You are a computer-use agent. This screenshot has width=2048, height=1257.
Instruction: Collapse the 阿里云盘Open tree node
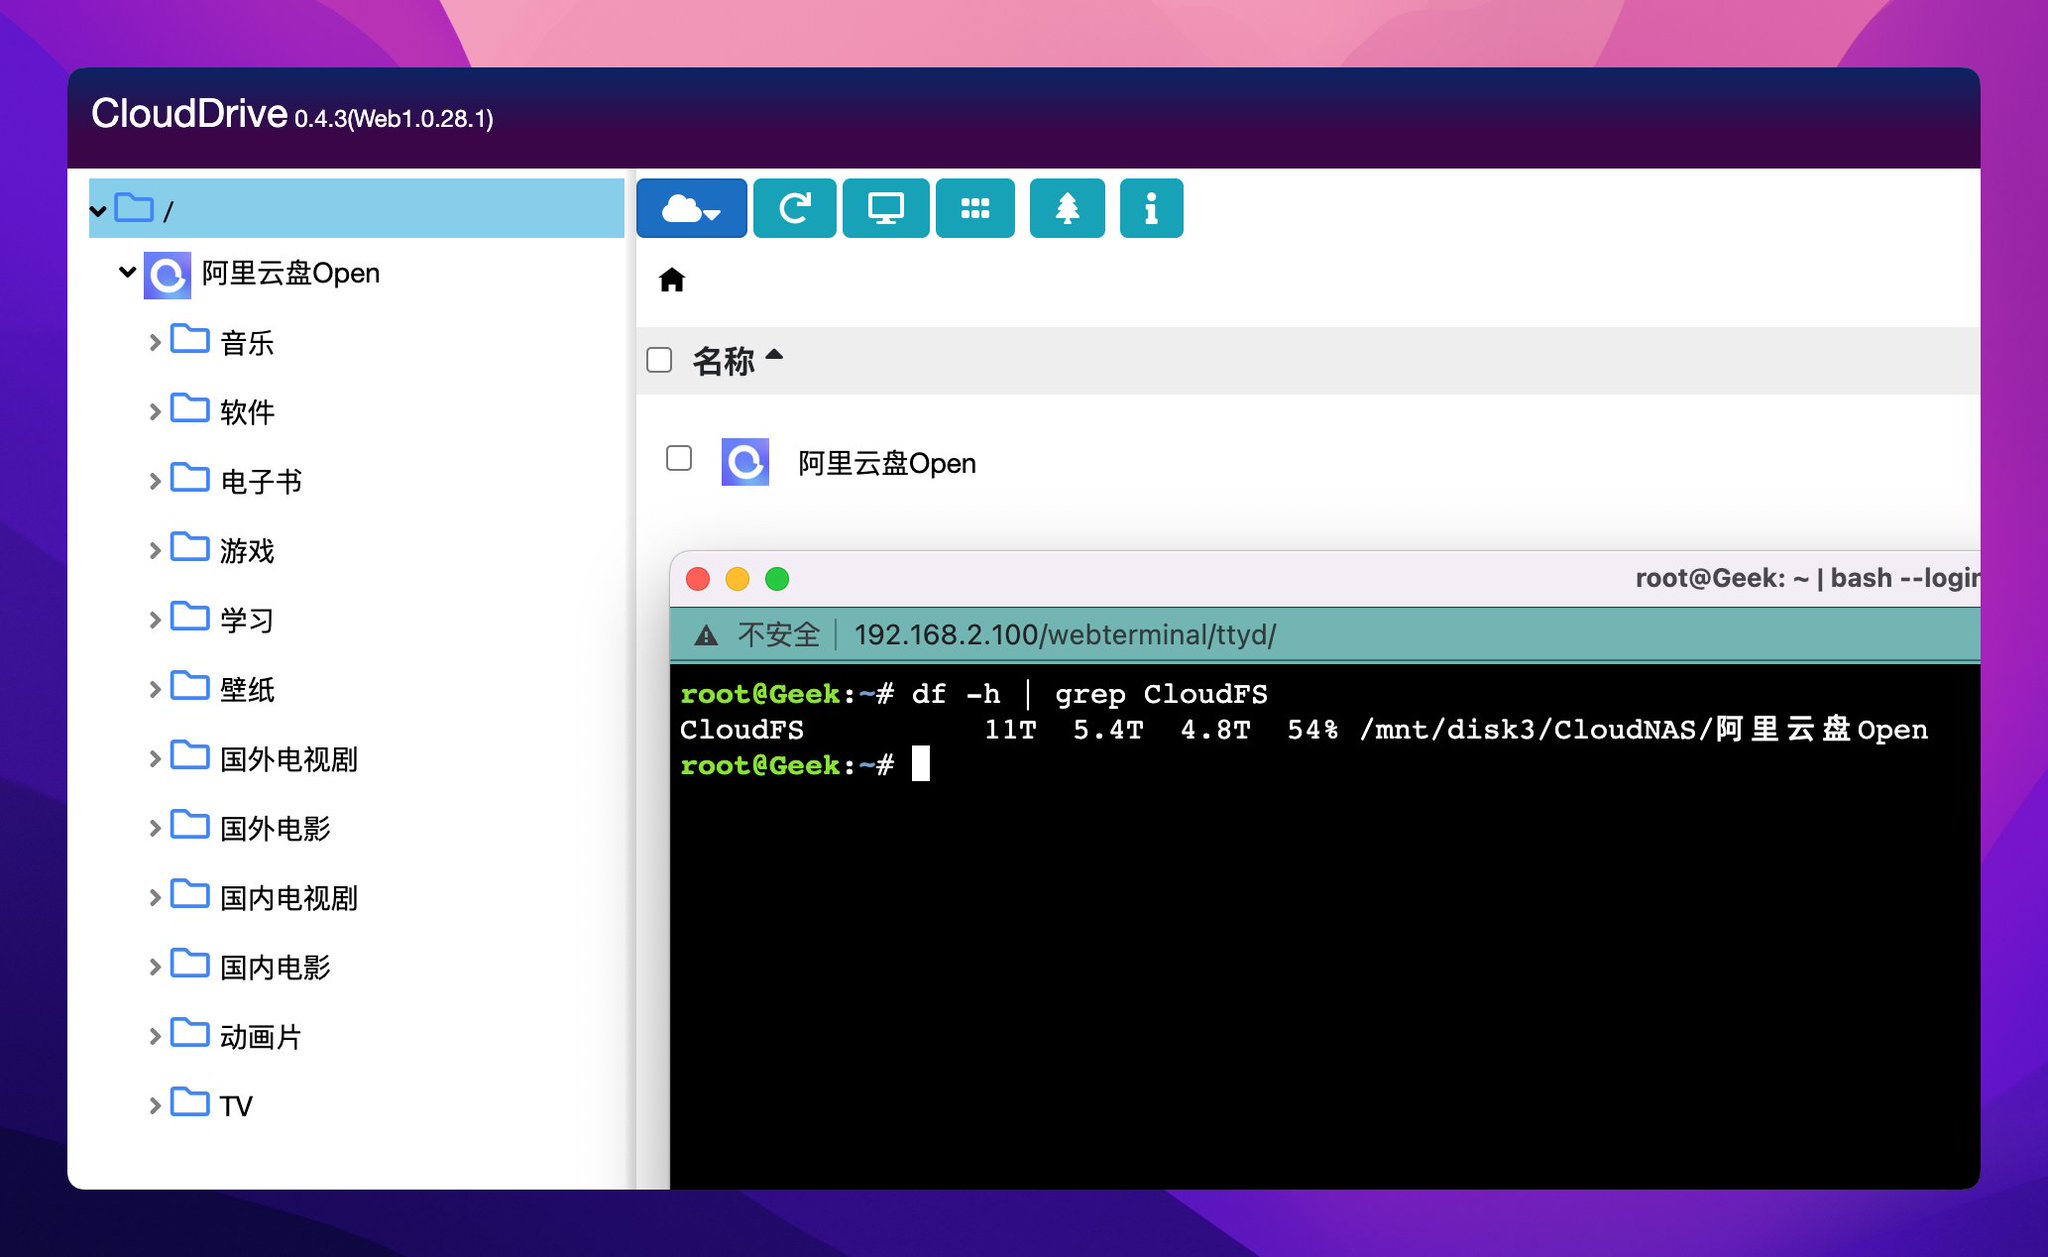pos(126,272)
